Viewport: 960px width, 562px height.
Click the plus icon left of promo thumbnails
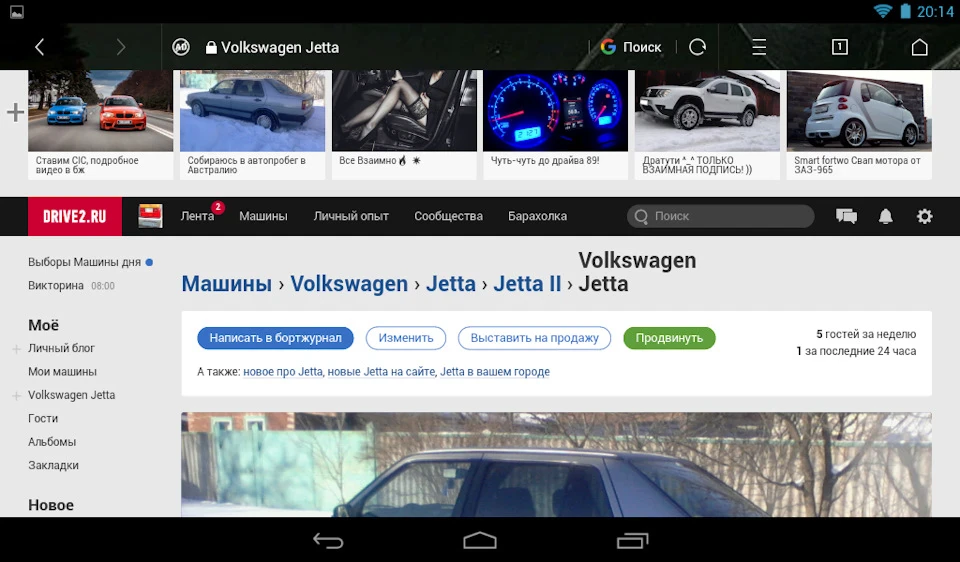point(15,112)
